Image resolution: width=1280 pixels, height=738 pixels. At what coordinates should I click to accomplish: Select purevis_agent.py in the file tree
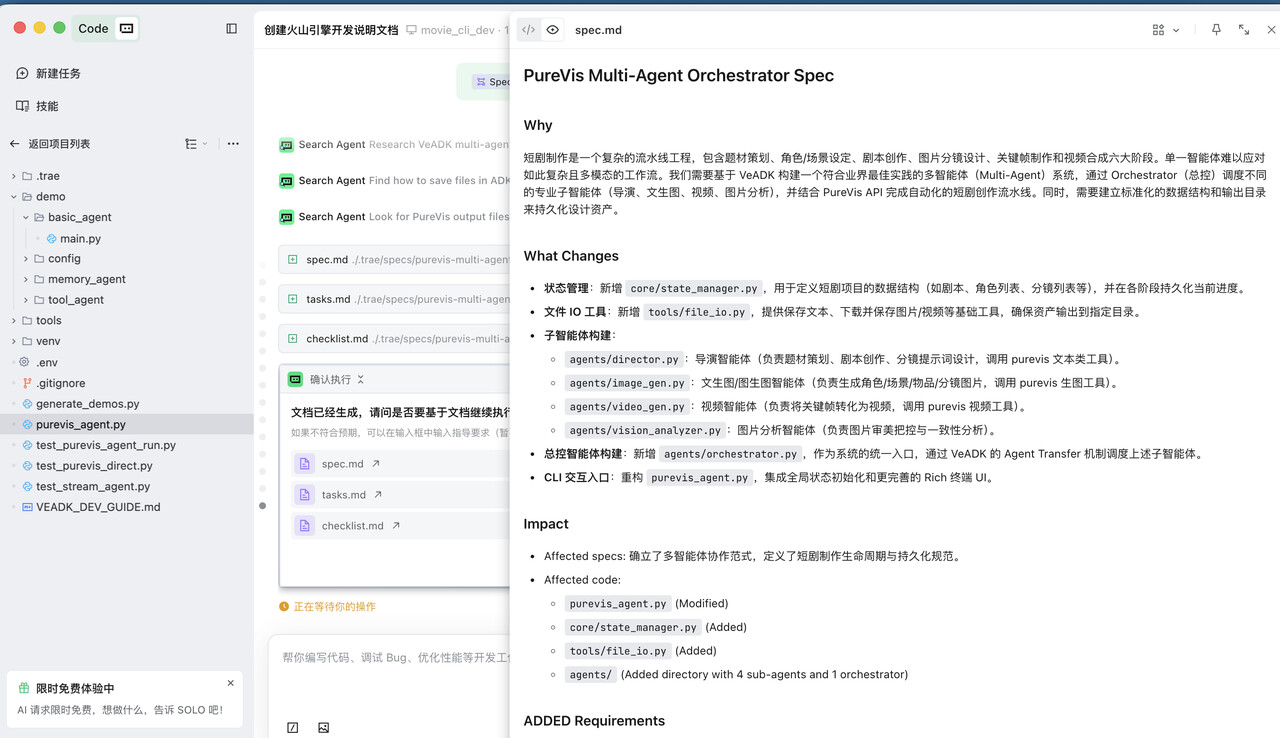click(80, 424)
